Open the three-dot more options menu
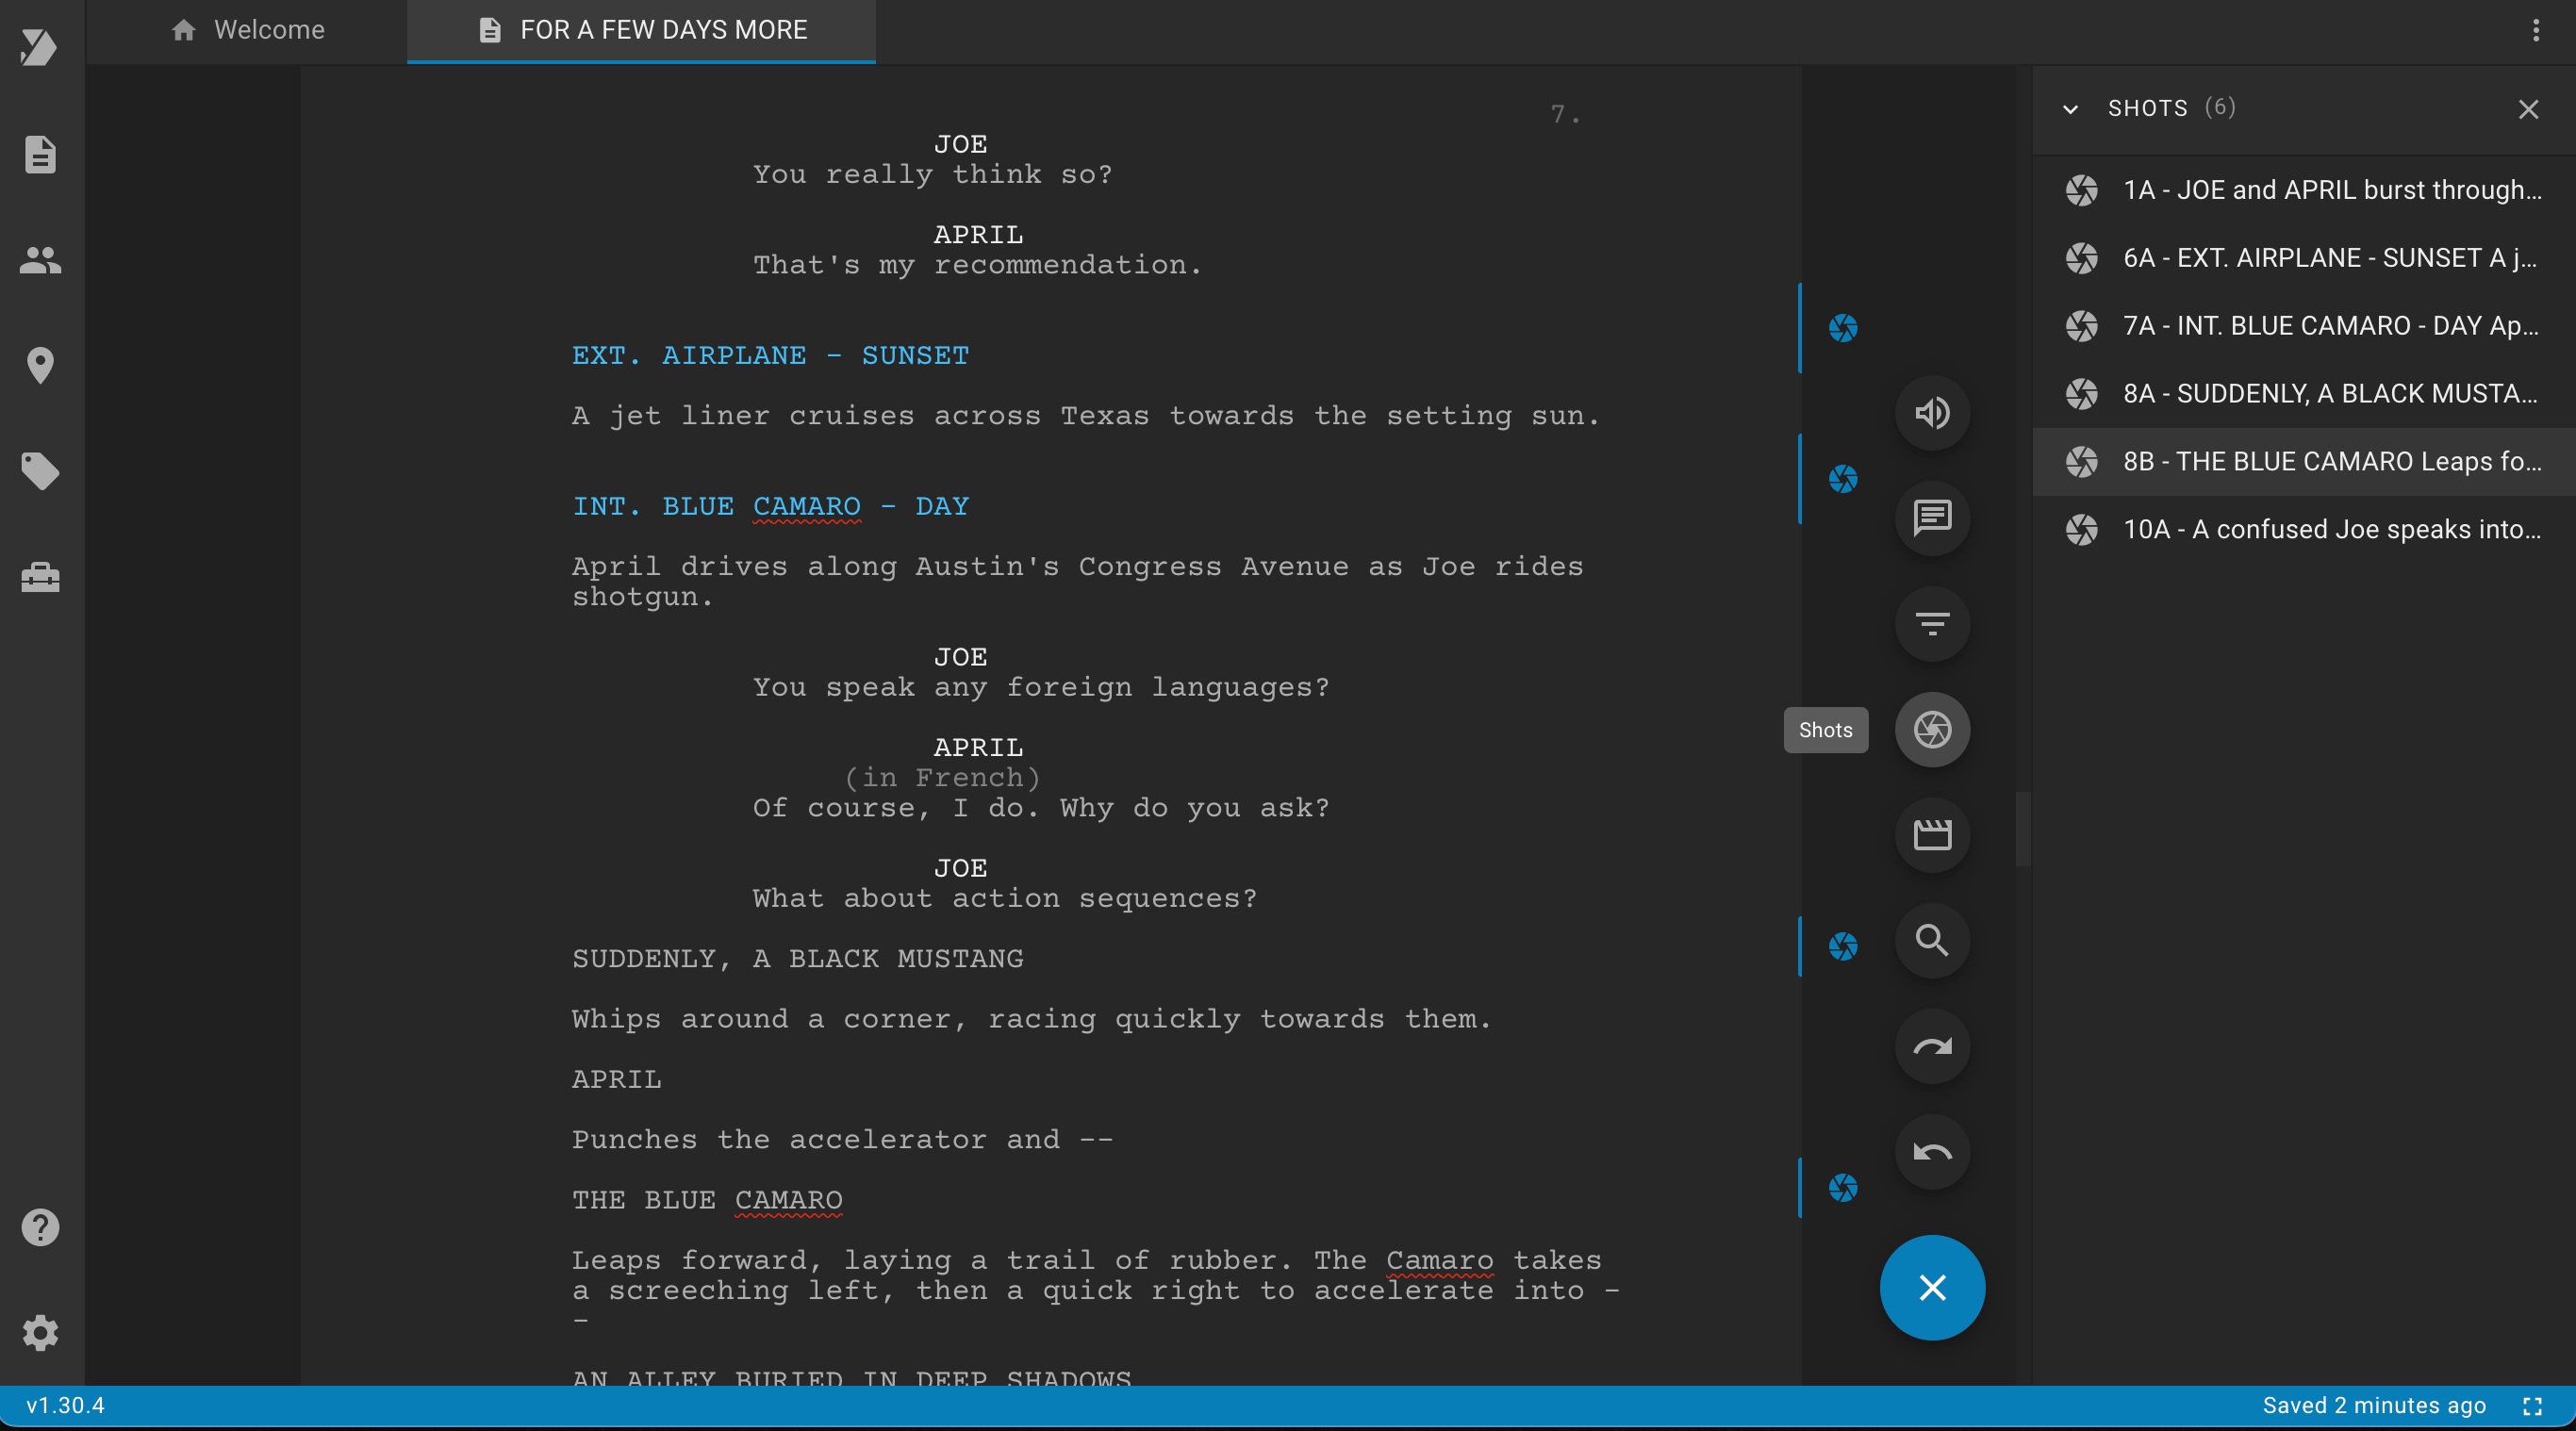The width and height of the screenshot is (2576, 1431). [x=2535, y=30]
